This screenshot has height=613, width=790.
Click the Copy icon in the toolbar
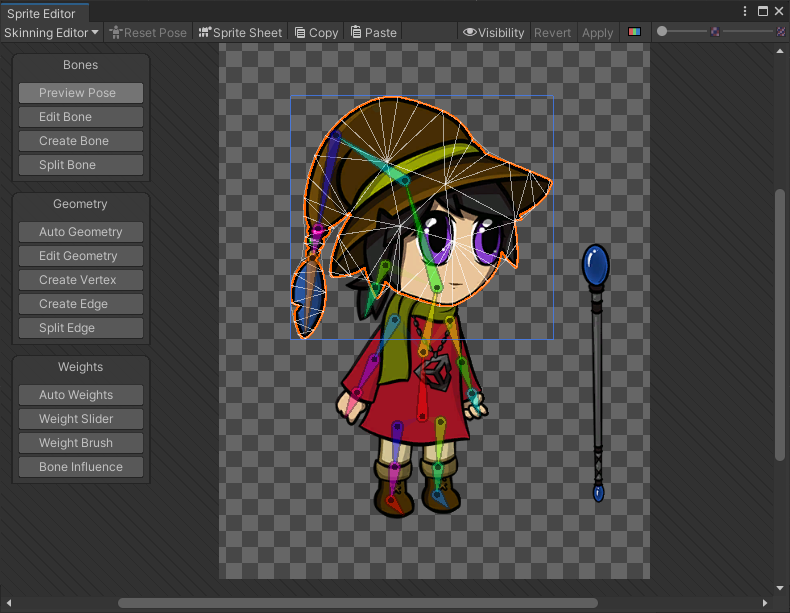click(x=300, y=32)
